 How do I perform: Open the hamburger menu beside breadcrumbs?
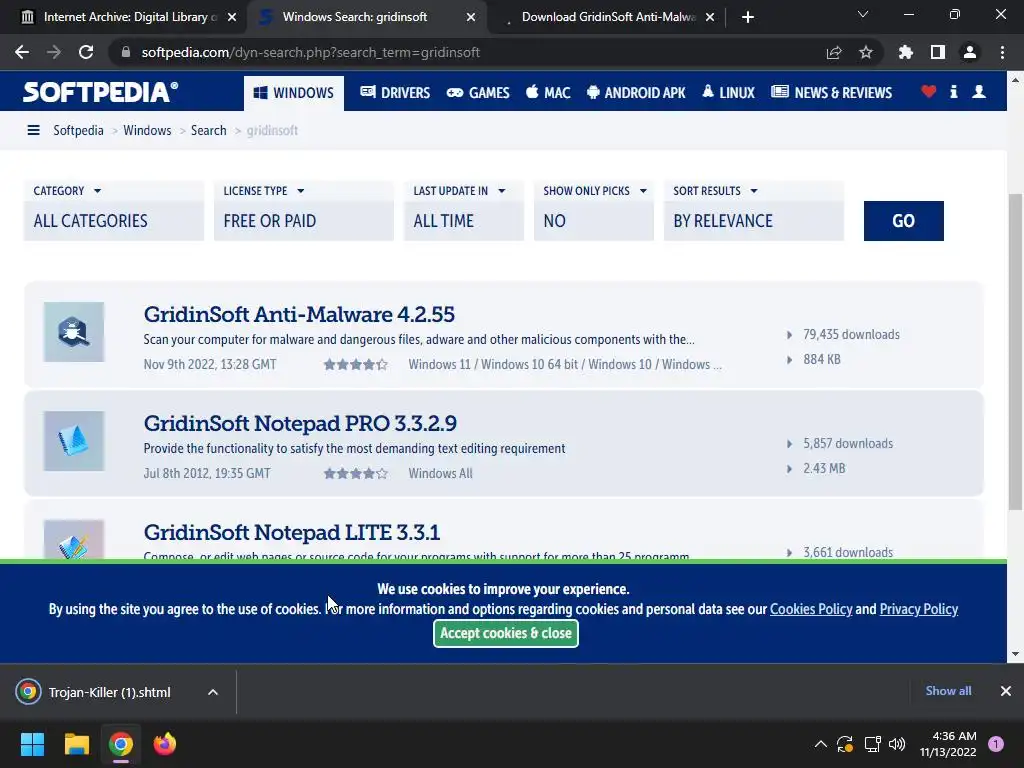coord(33,130)
